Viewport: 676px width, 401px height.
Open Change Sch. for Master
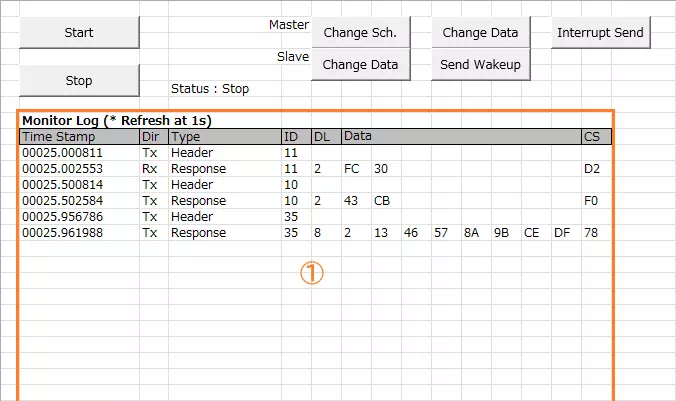click(360, 32)
